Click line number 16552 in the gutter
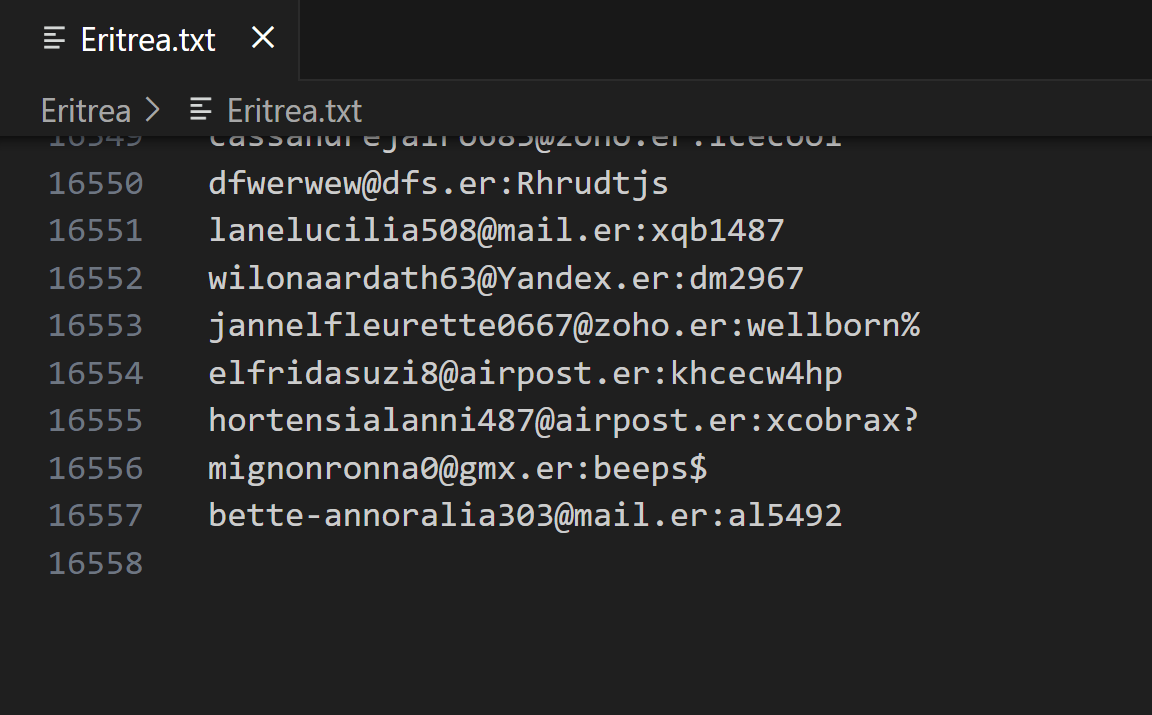This screenshot has width=1152, height=715. [x=96, y=278]
